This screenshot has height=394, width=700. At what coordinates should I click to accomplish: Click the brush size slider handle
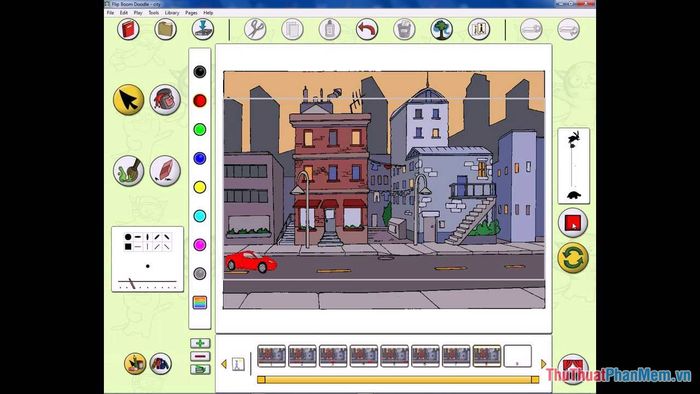[x=132, y=283]
